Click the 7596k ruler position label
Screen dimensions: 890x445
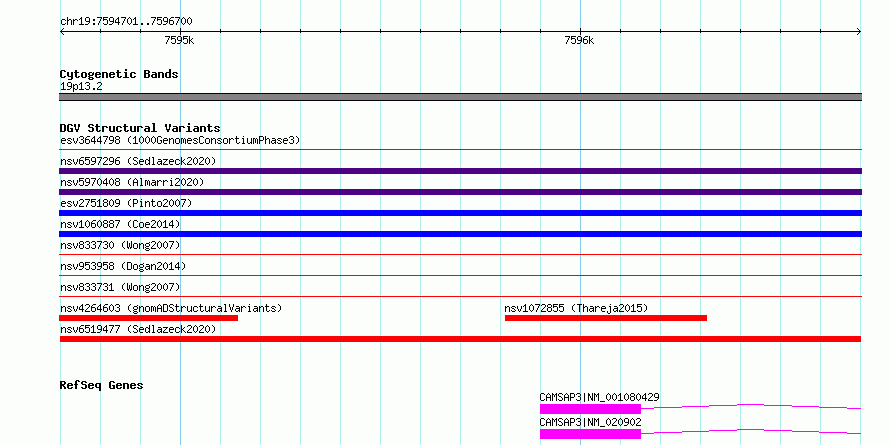(x=580, y=40)
